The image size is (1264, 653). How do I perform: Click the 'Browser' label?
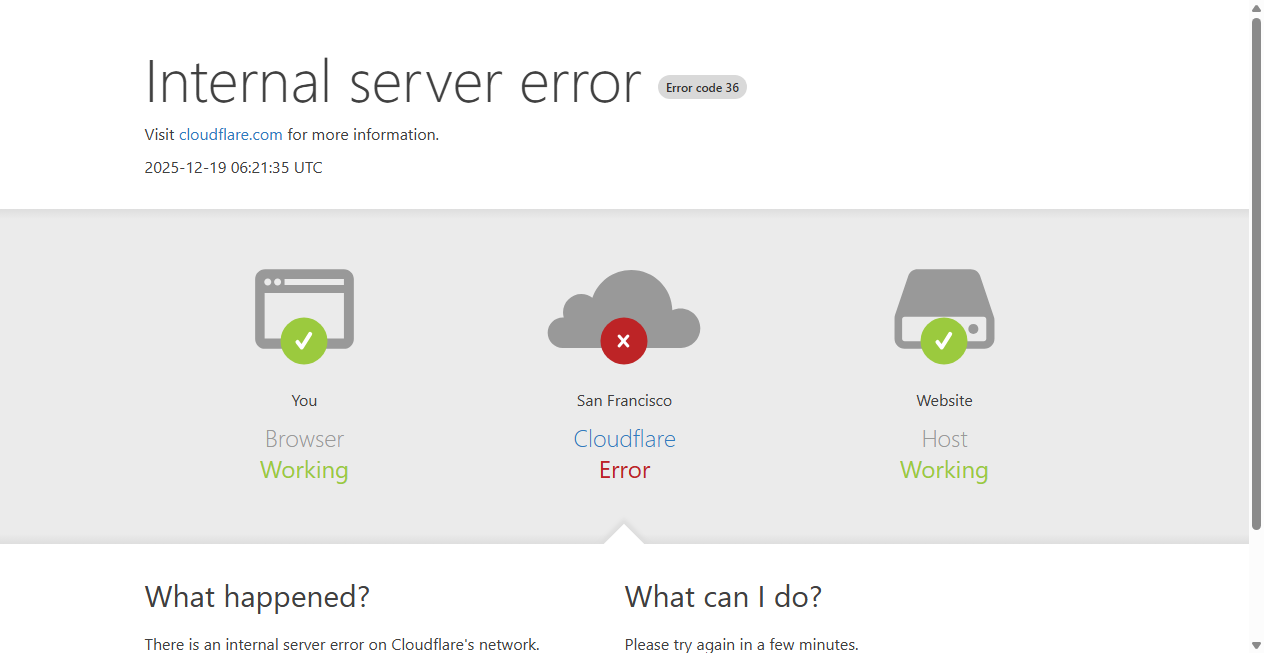304,439
